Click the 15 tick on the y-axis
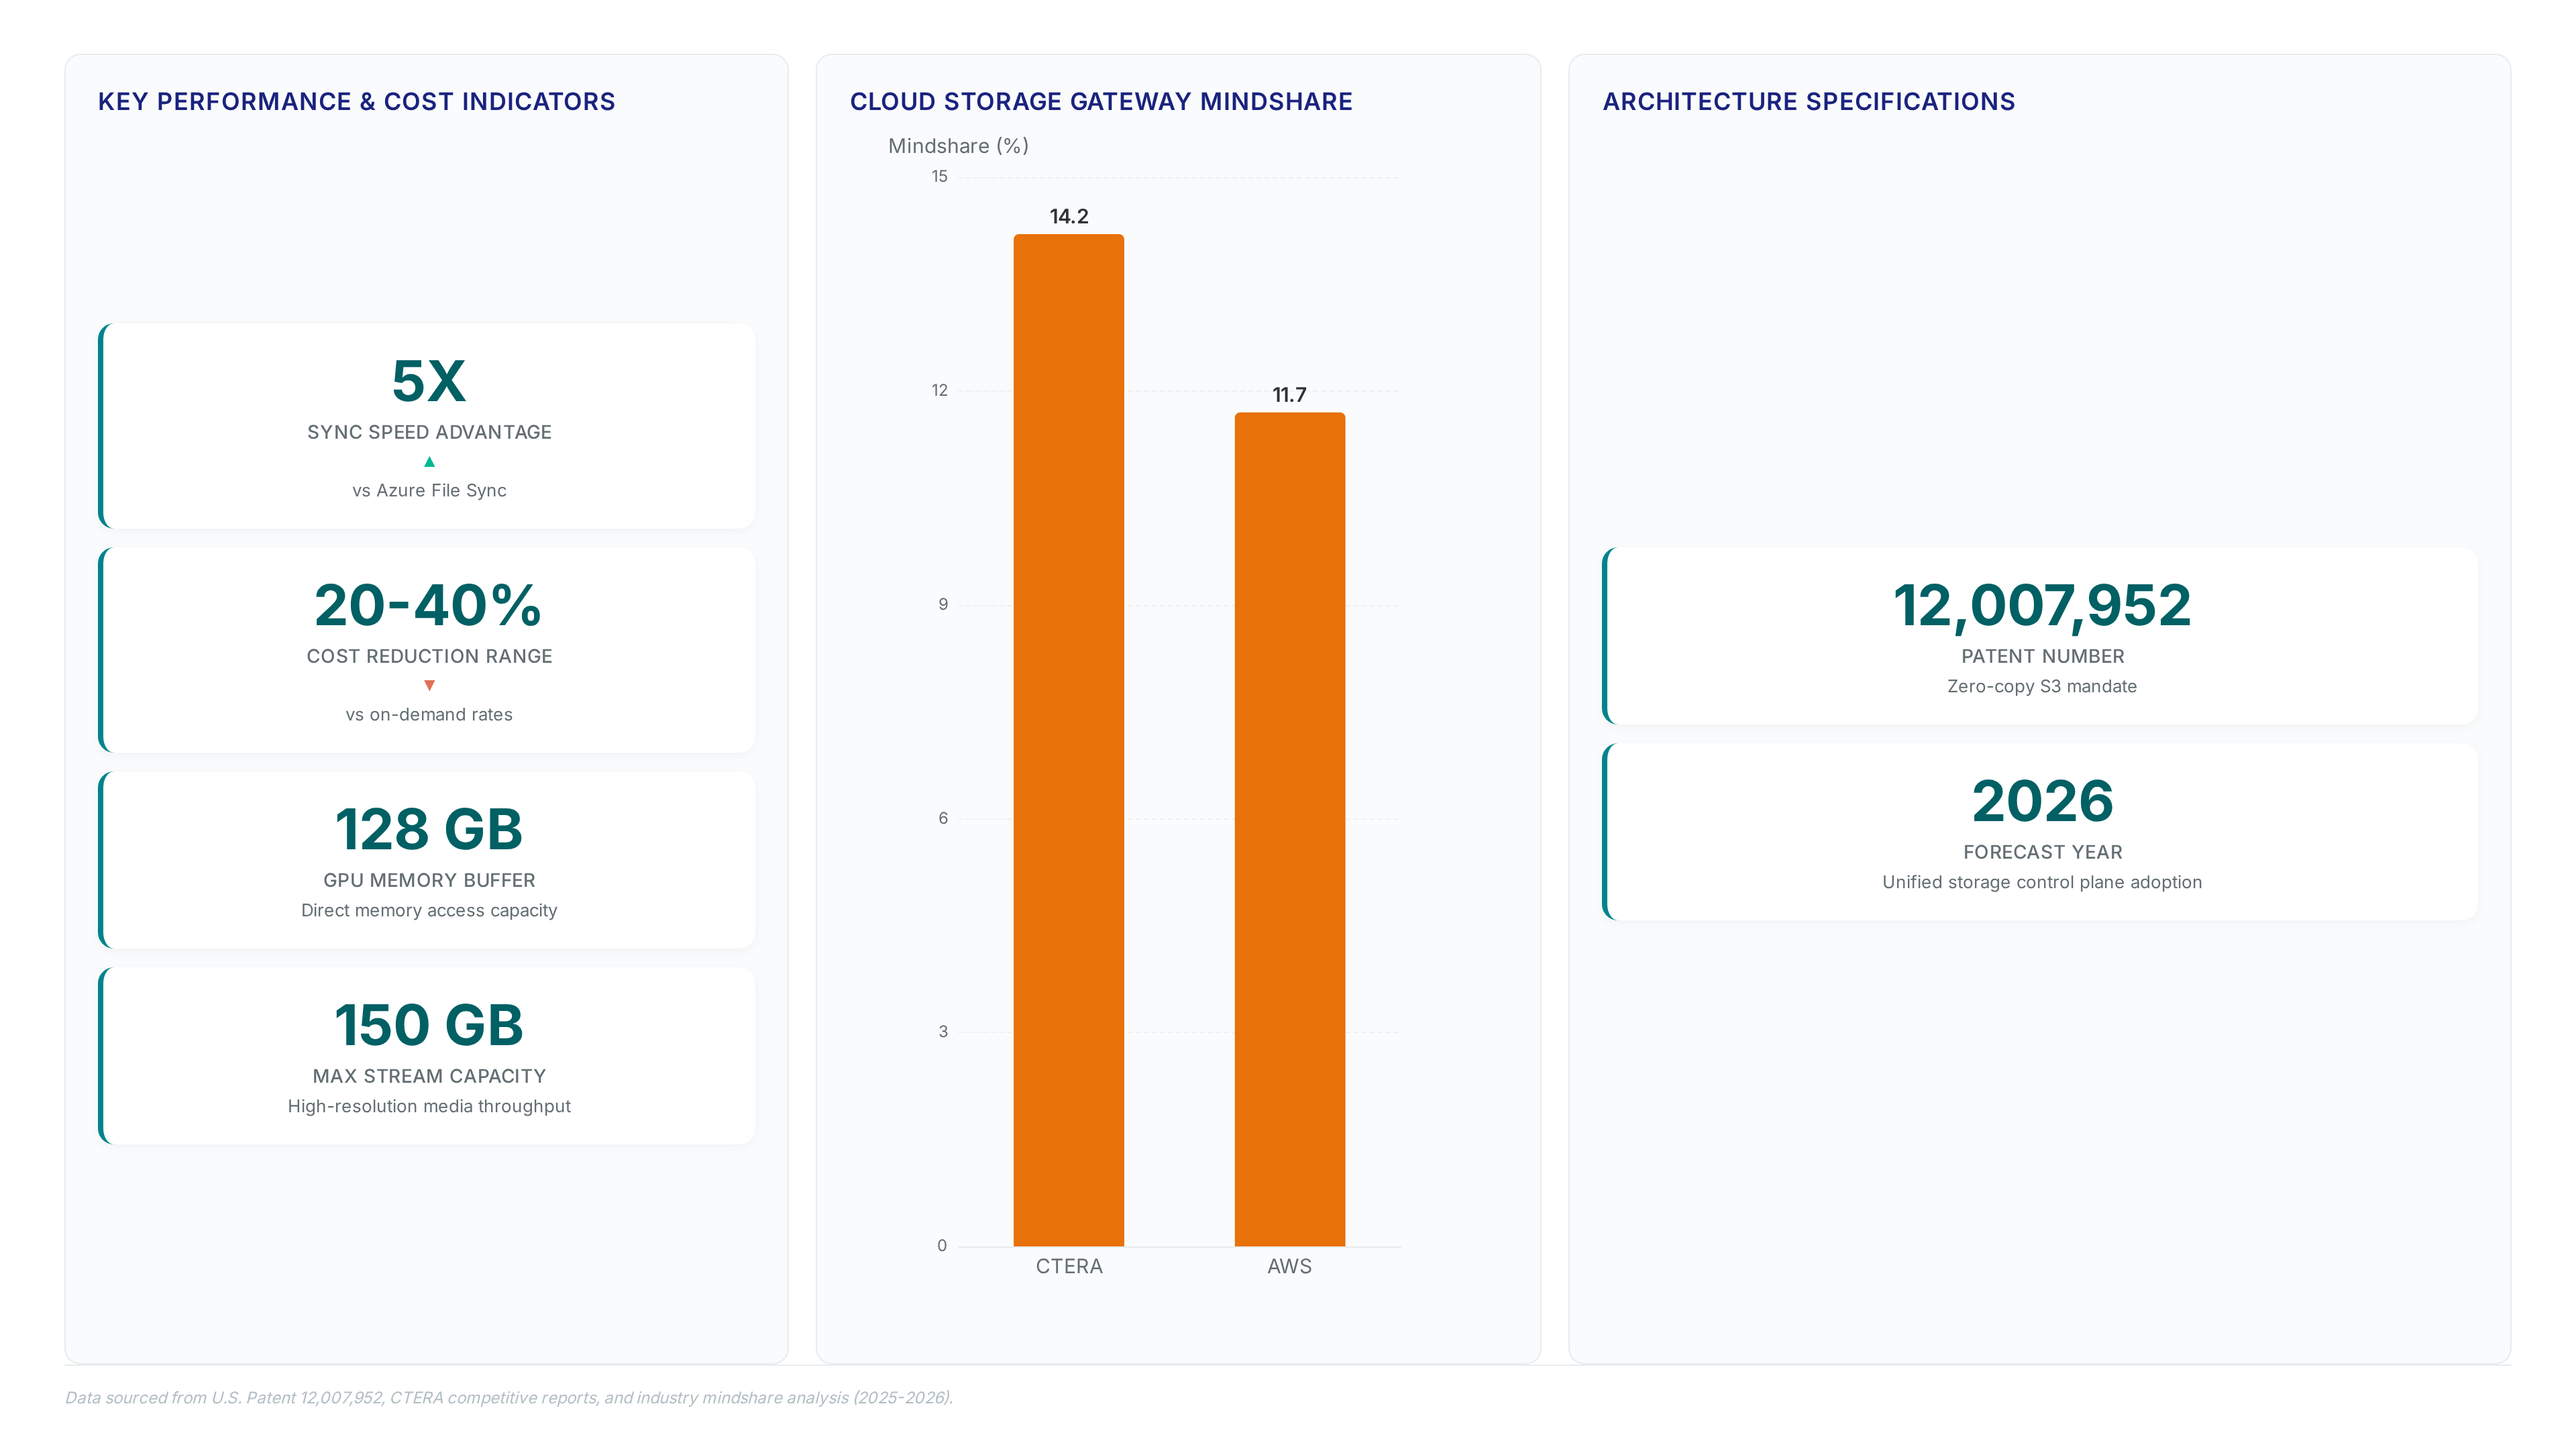The height and width of the screenshot is (1449, 2576). click(940, 177)
